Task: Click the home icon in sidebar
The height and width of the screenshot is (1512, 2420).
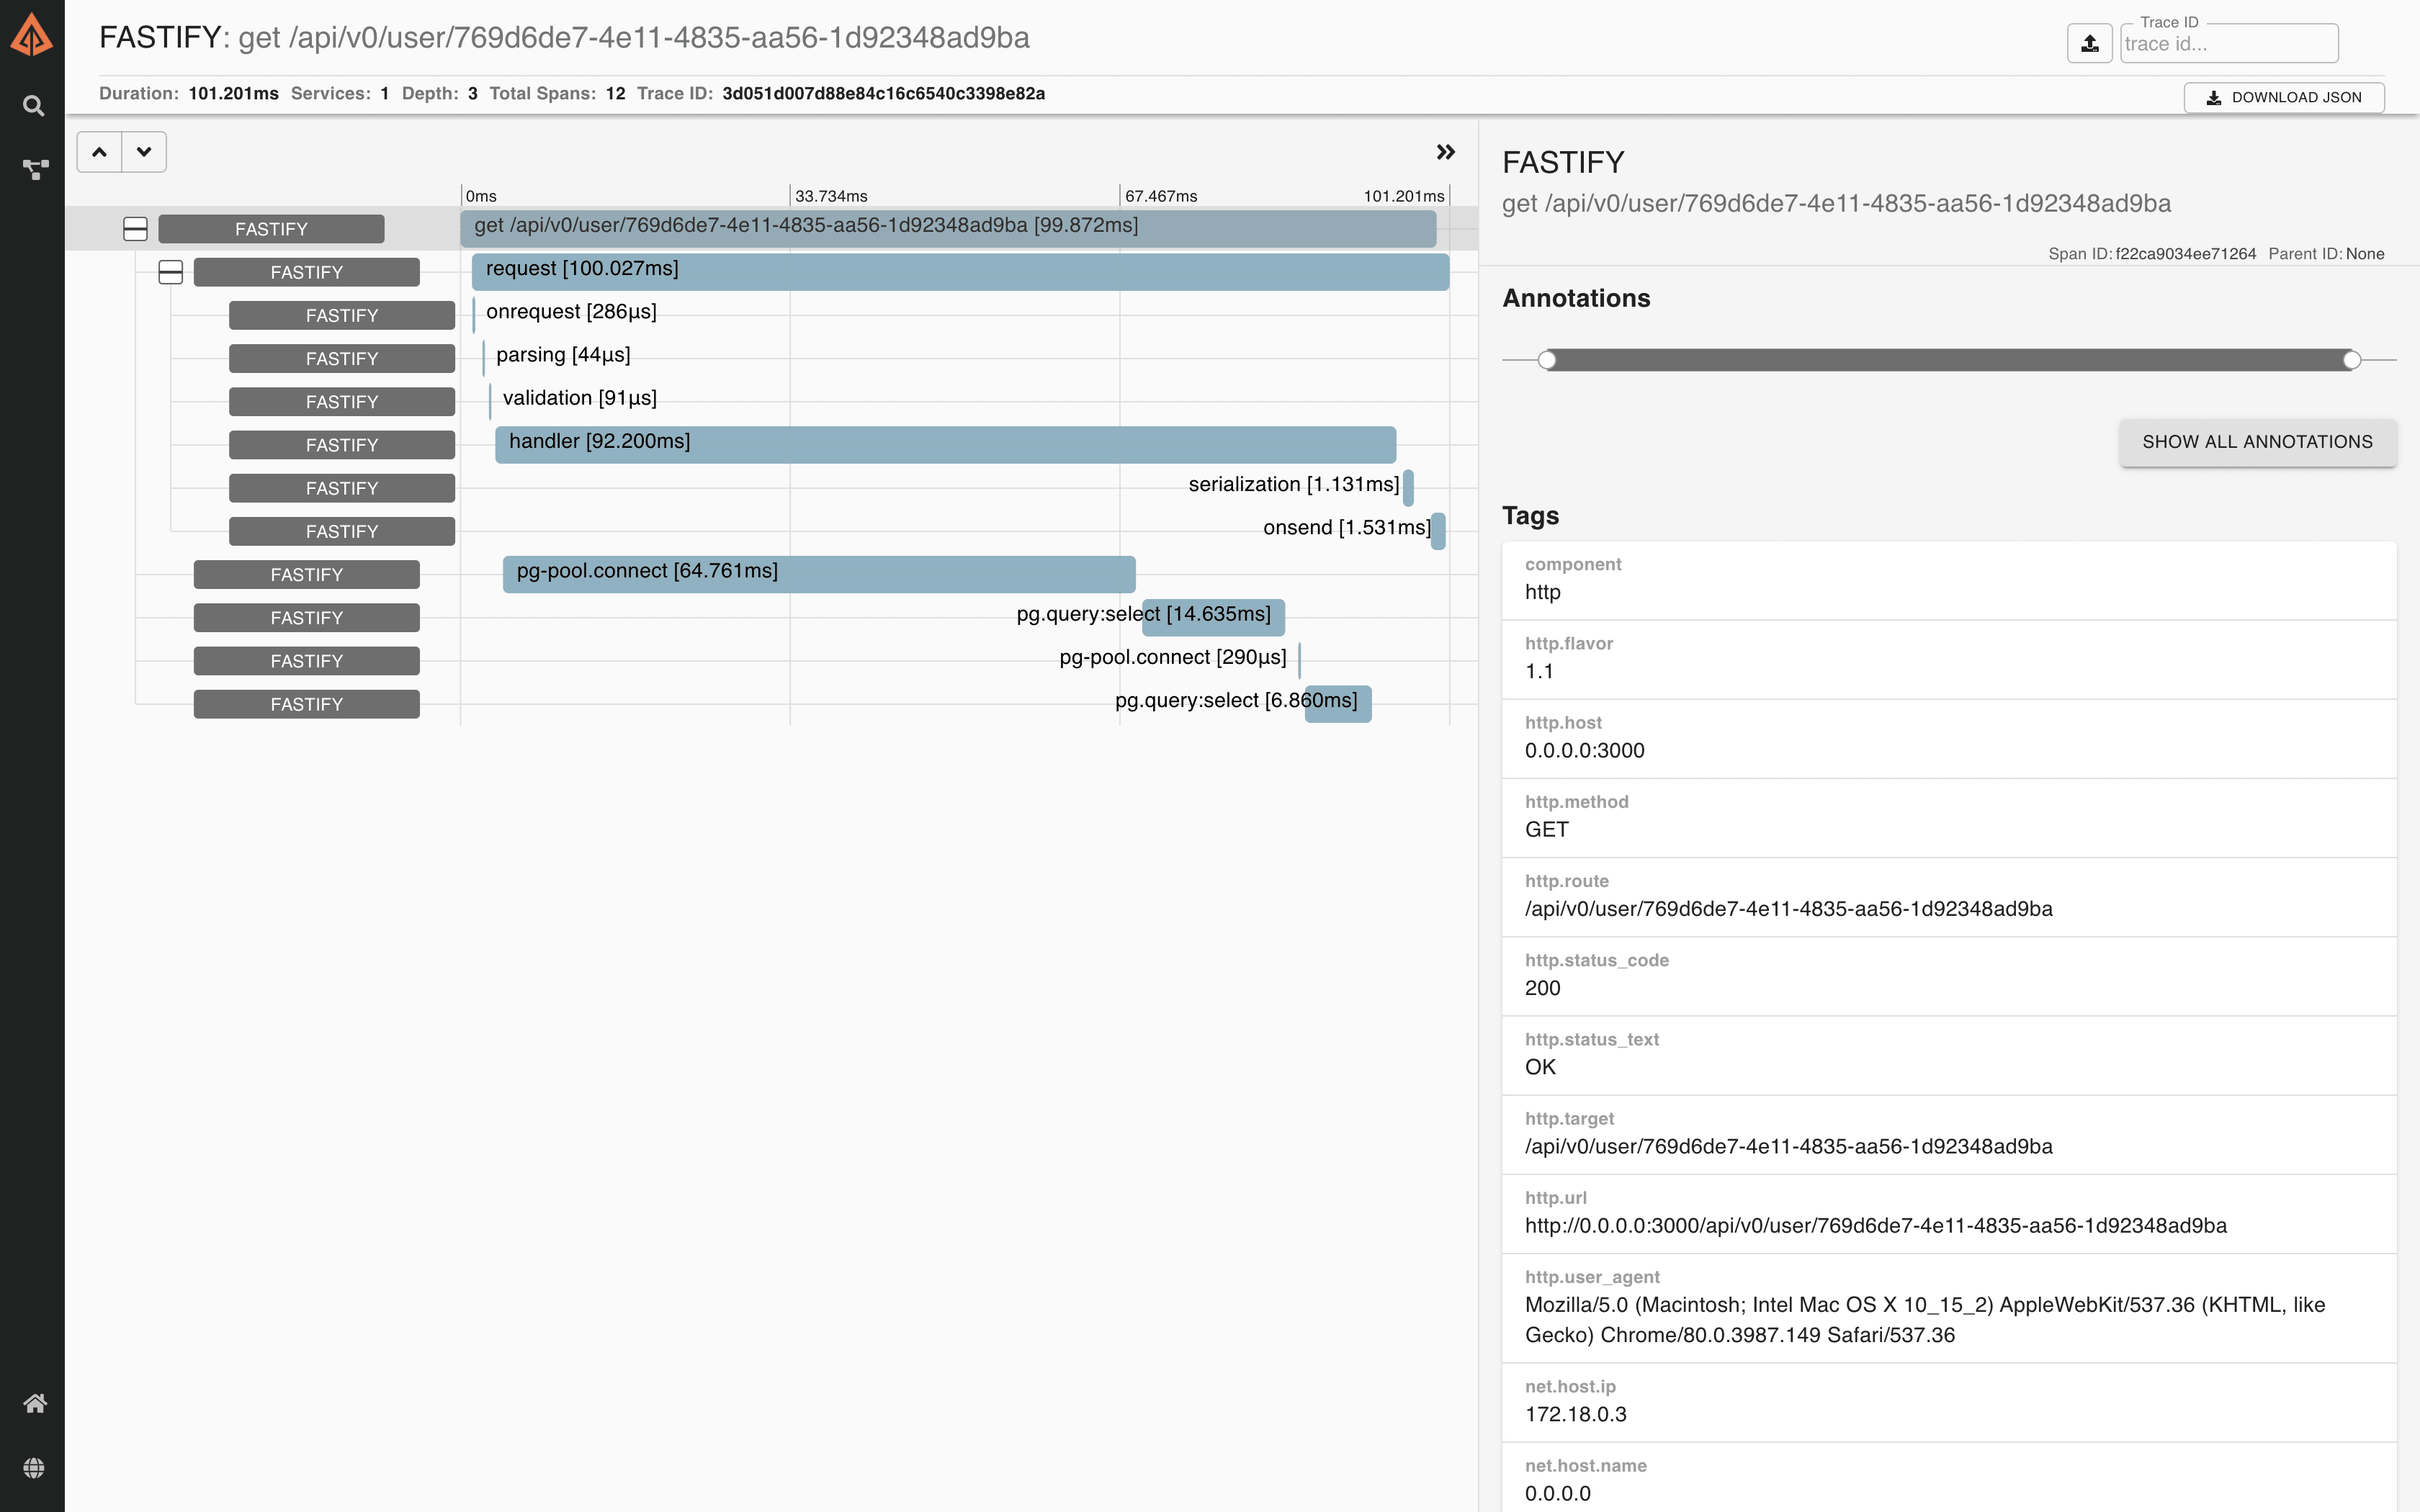Action: point(35,1403)
